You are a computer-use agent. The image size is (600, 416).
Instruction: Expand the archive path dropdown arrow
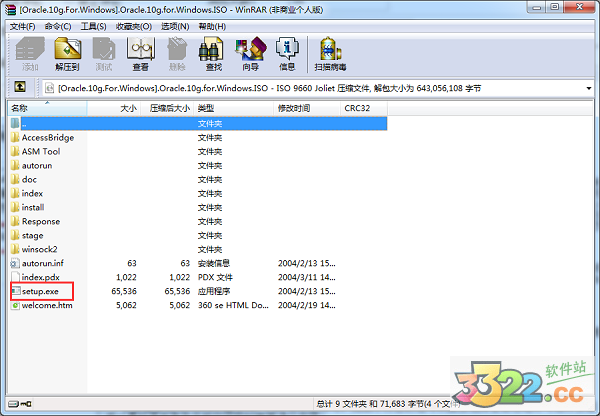pos(589,88)
